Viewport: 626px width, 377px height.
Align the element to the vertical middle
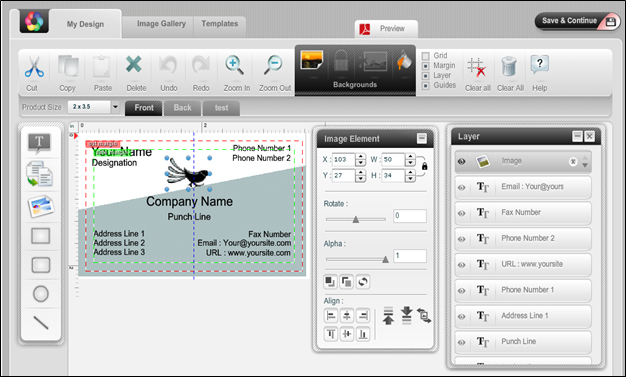coord(347,333)
